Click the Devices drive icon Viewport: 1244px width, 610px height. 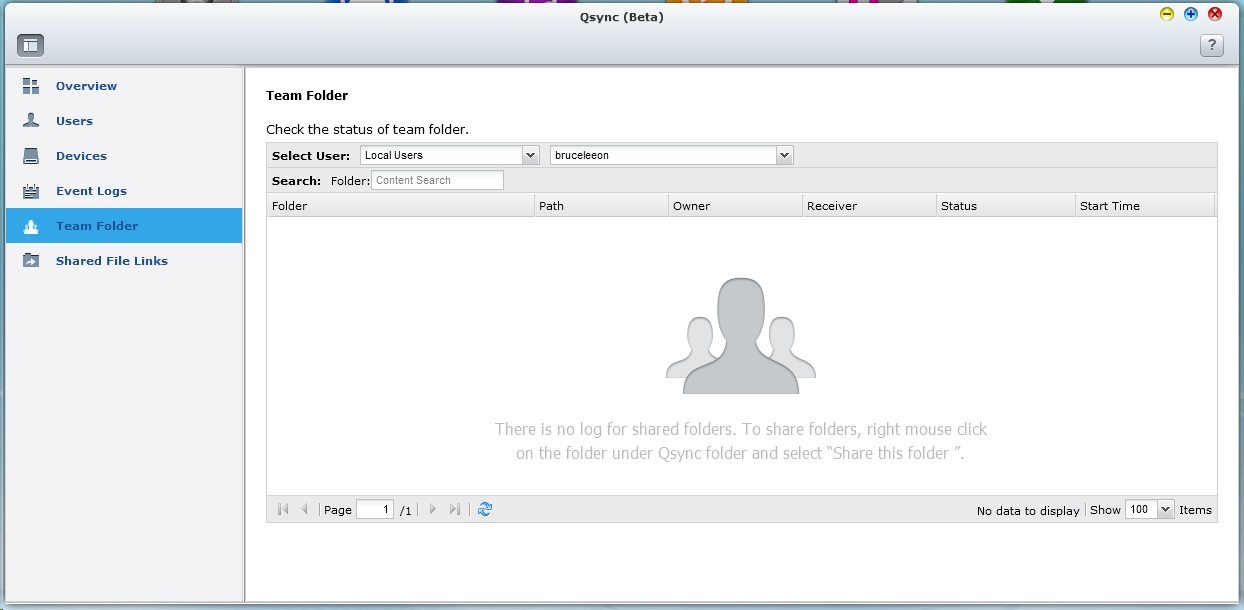point(31,156)
